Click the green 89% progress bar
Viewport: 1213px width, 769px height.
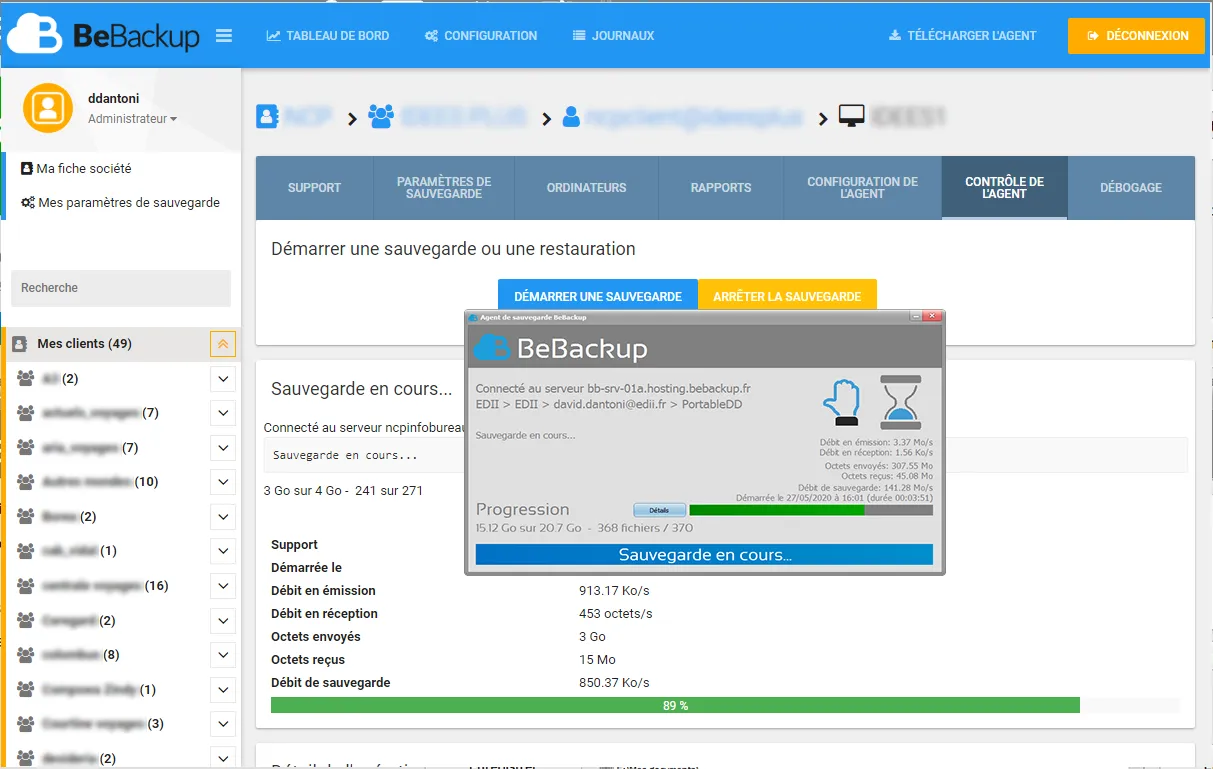click(675, 704)
